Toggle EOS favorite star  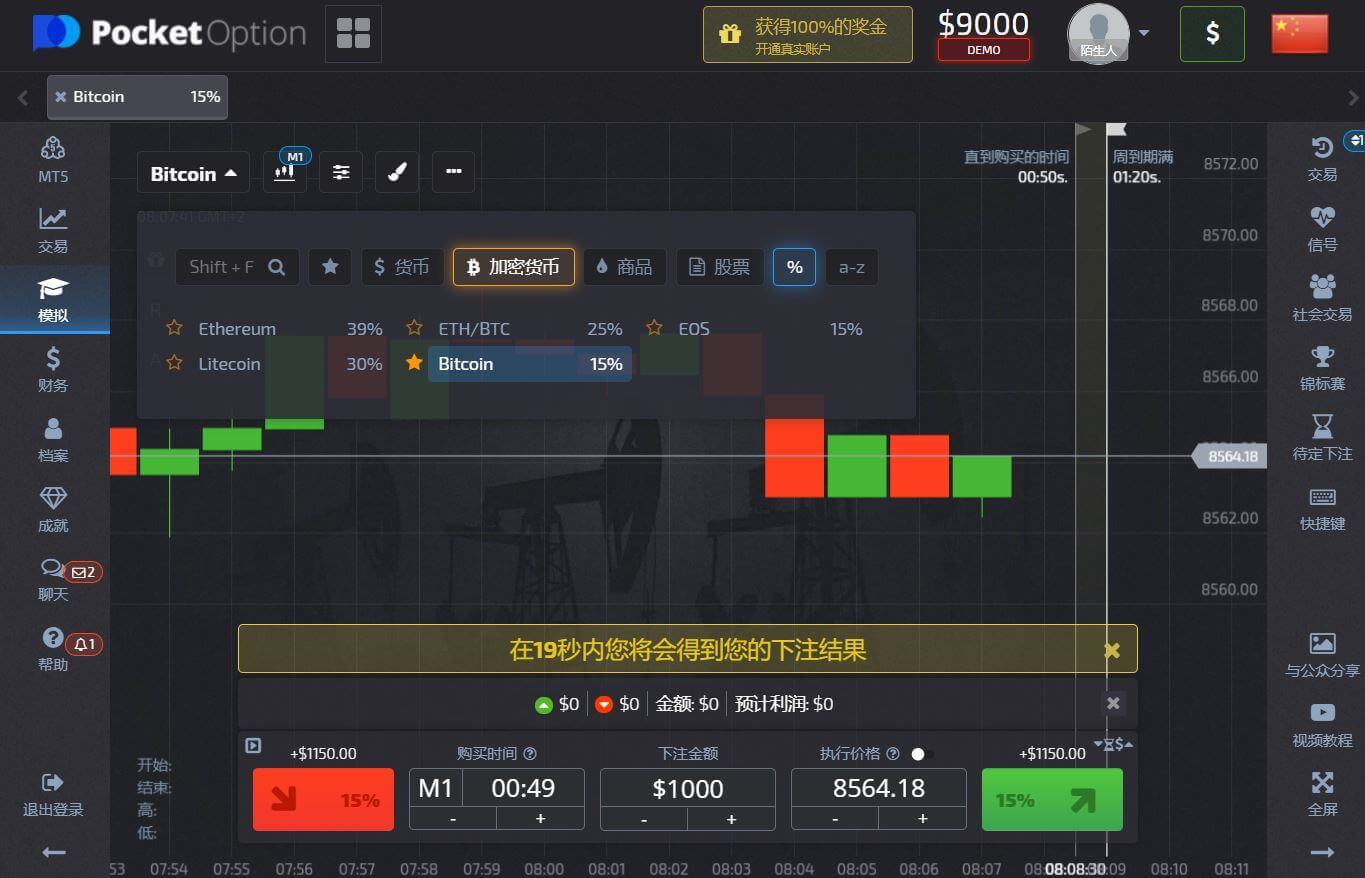click(654, 328)
